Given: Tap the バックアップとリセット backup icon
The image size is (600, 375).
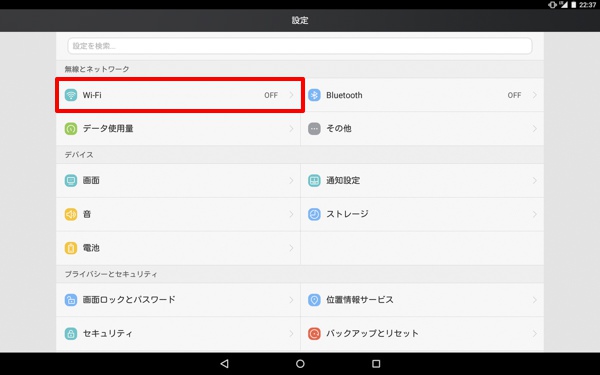Looking at the screenshot, I should tap(314, 333).
